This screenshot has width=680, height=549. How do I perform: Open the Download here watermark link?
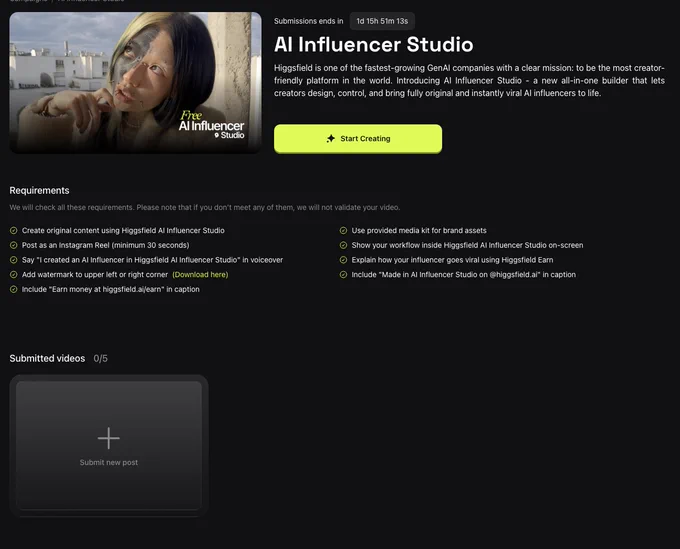(x=200, y=274)
